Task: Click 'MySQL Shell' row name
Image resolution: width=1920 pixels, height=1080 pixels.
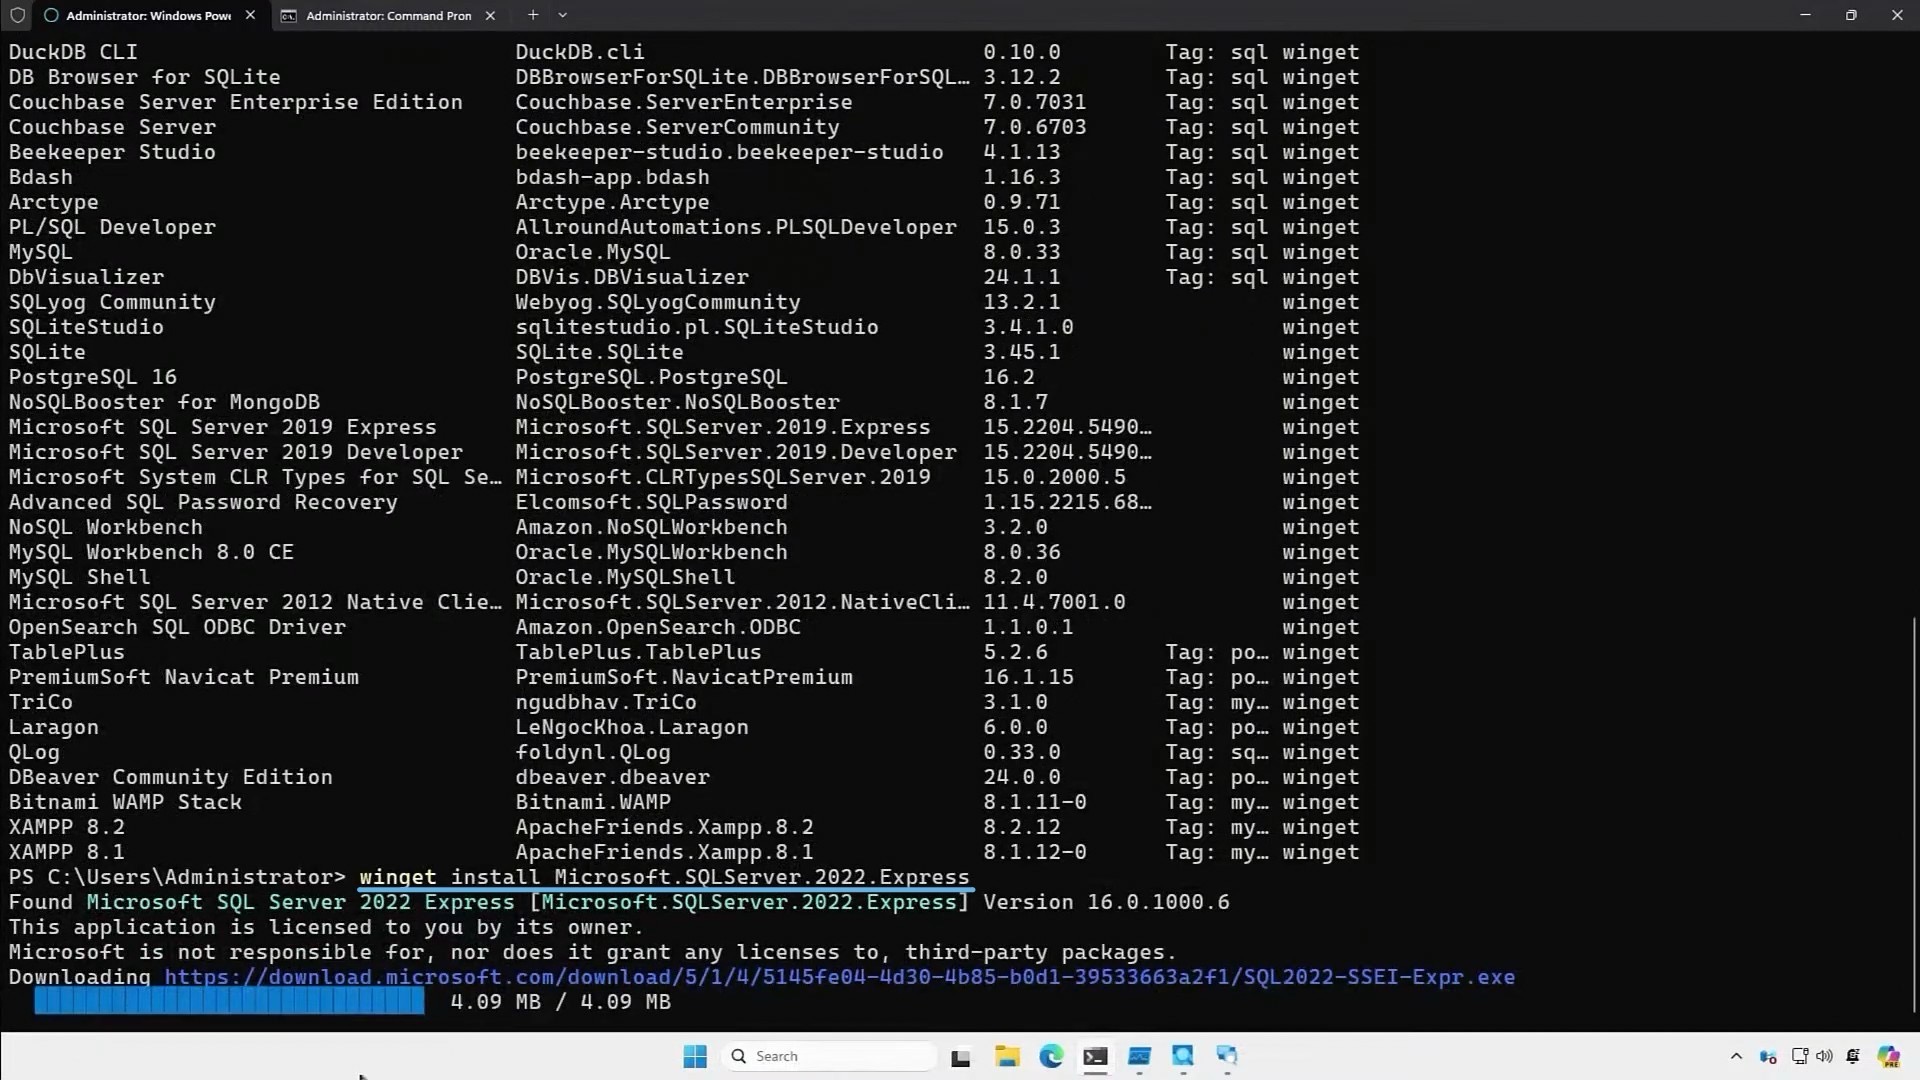Action: (x=79, y=577)
